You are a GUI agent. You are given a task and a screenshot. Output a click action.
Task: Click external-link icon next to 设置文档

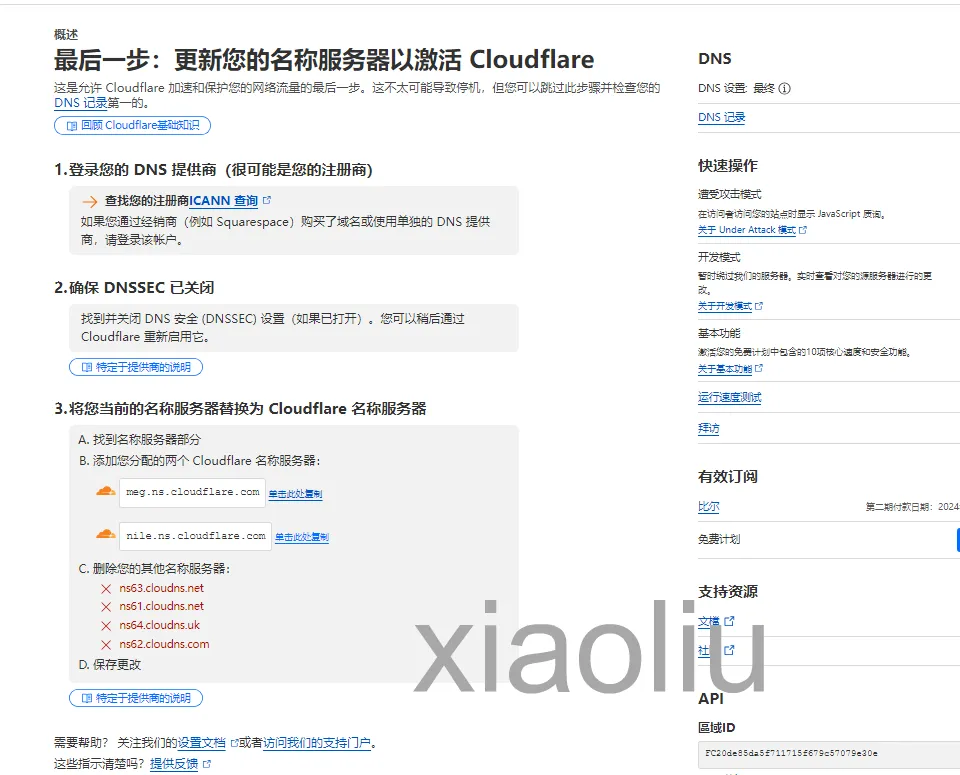pyautogui.click(x=234, y=743)
